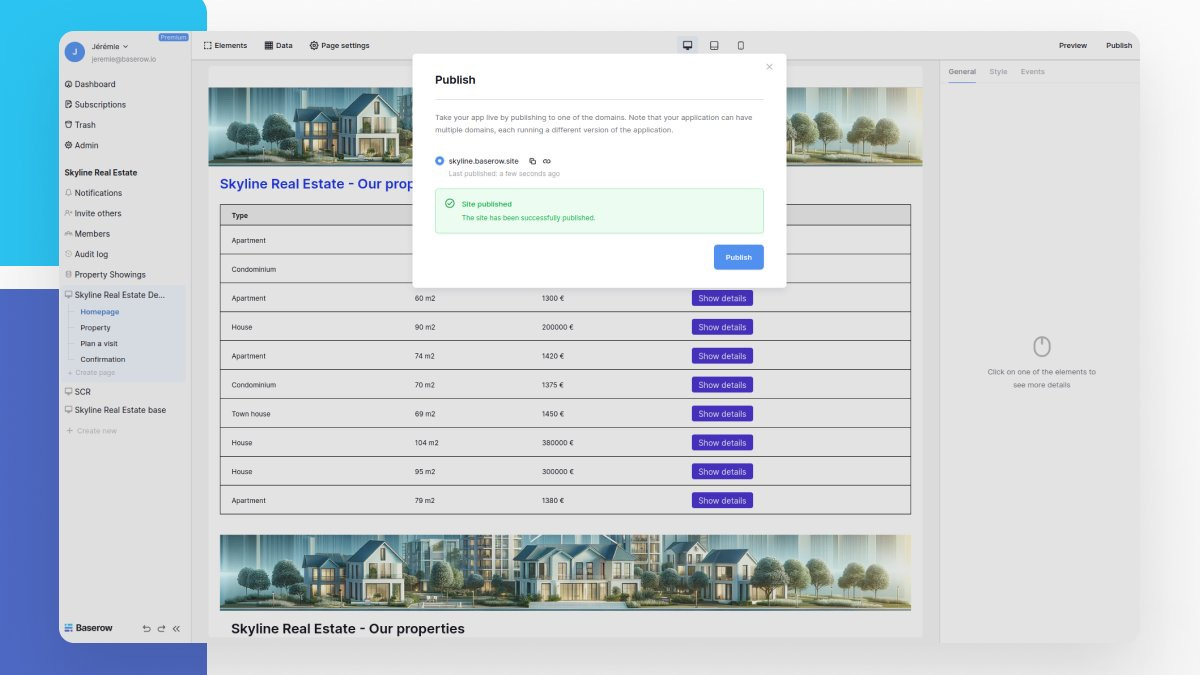The image size is (1200, 675).
Task: Open Page settings gear
Action: 314,46
